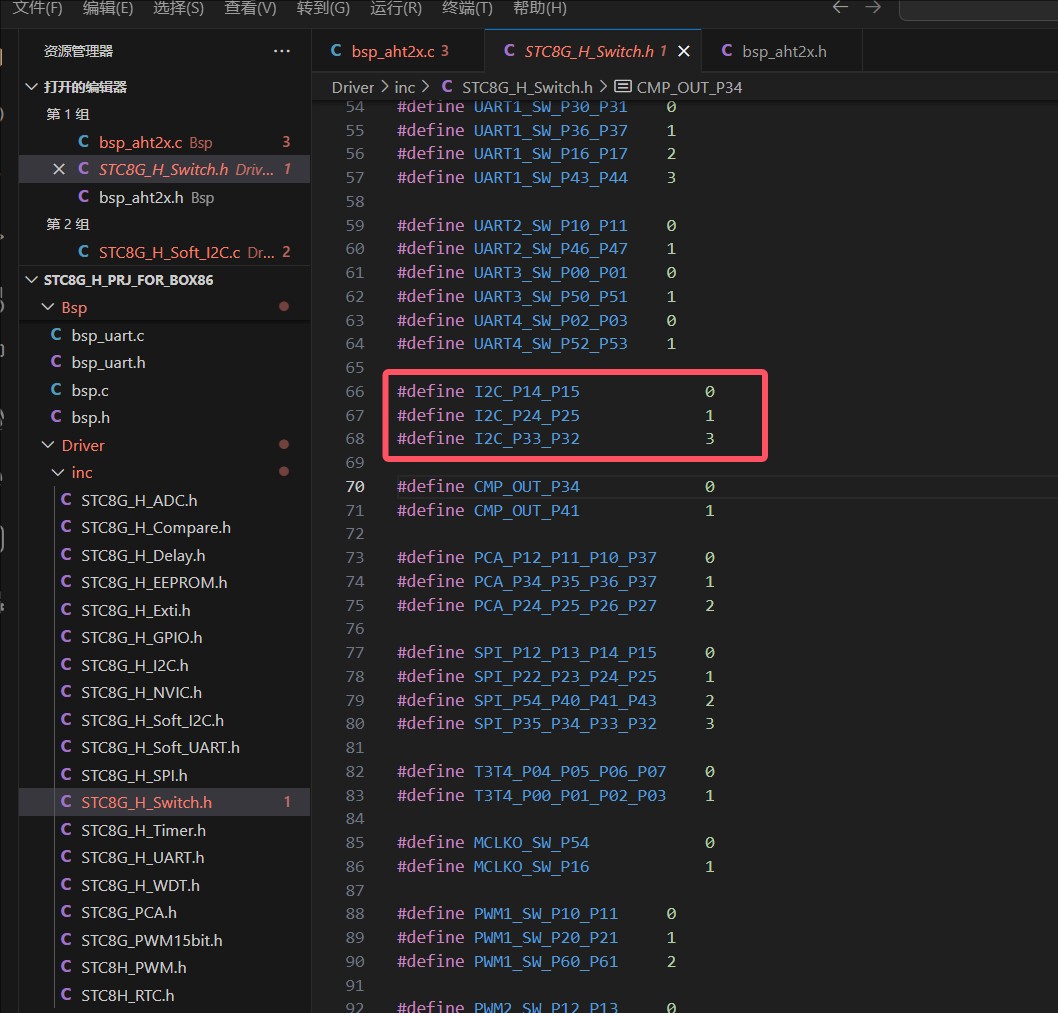Open STC8G_H_Soft_UART.h file

(x=165, y=748)
